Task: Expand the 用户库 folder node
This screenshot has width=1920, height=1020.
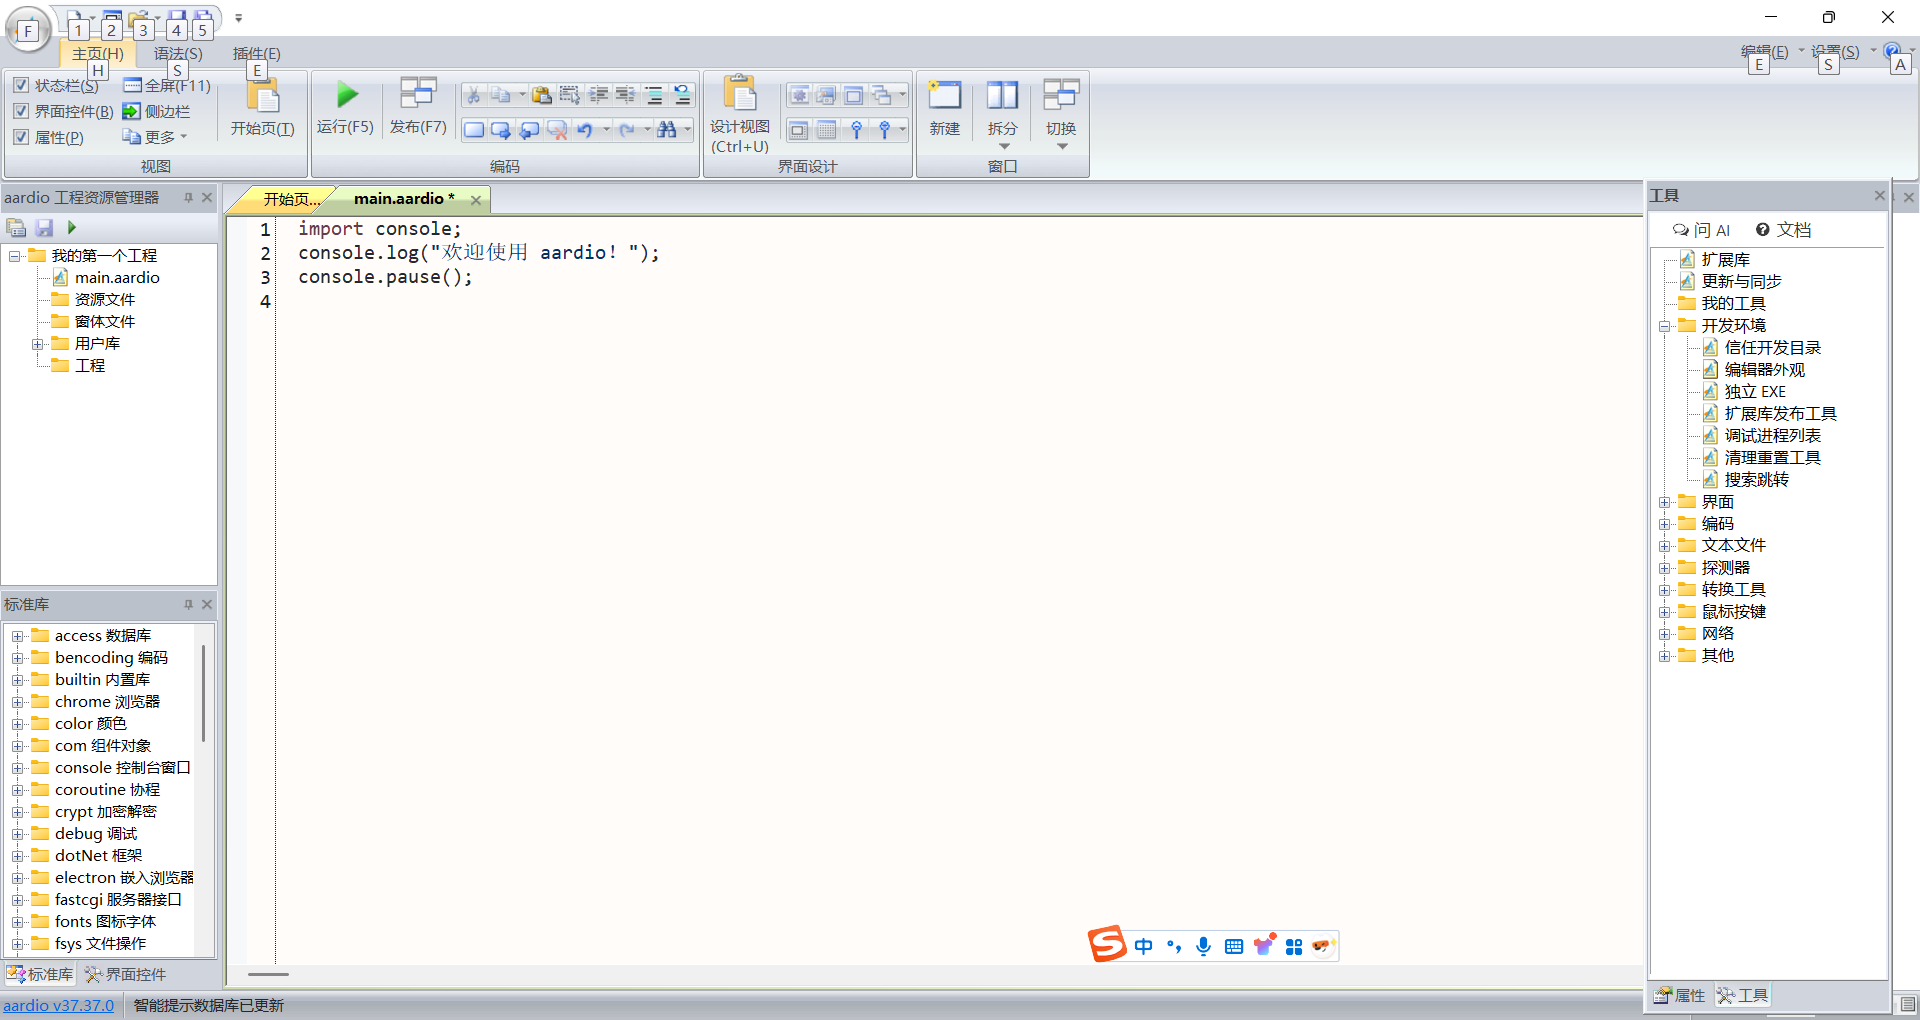Action: point(38,344)
